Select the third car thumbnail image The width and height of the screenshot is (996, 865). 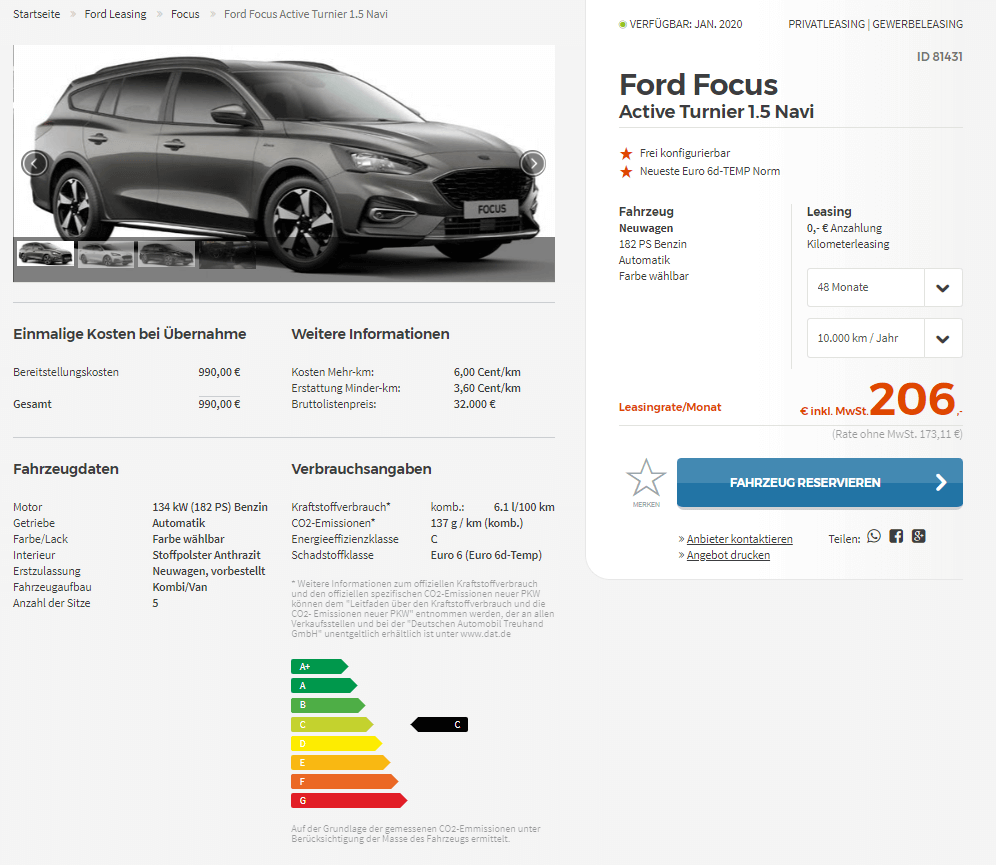tap(166, 254)
